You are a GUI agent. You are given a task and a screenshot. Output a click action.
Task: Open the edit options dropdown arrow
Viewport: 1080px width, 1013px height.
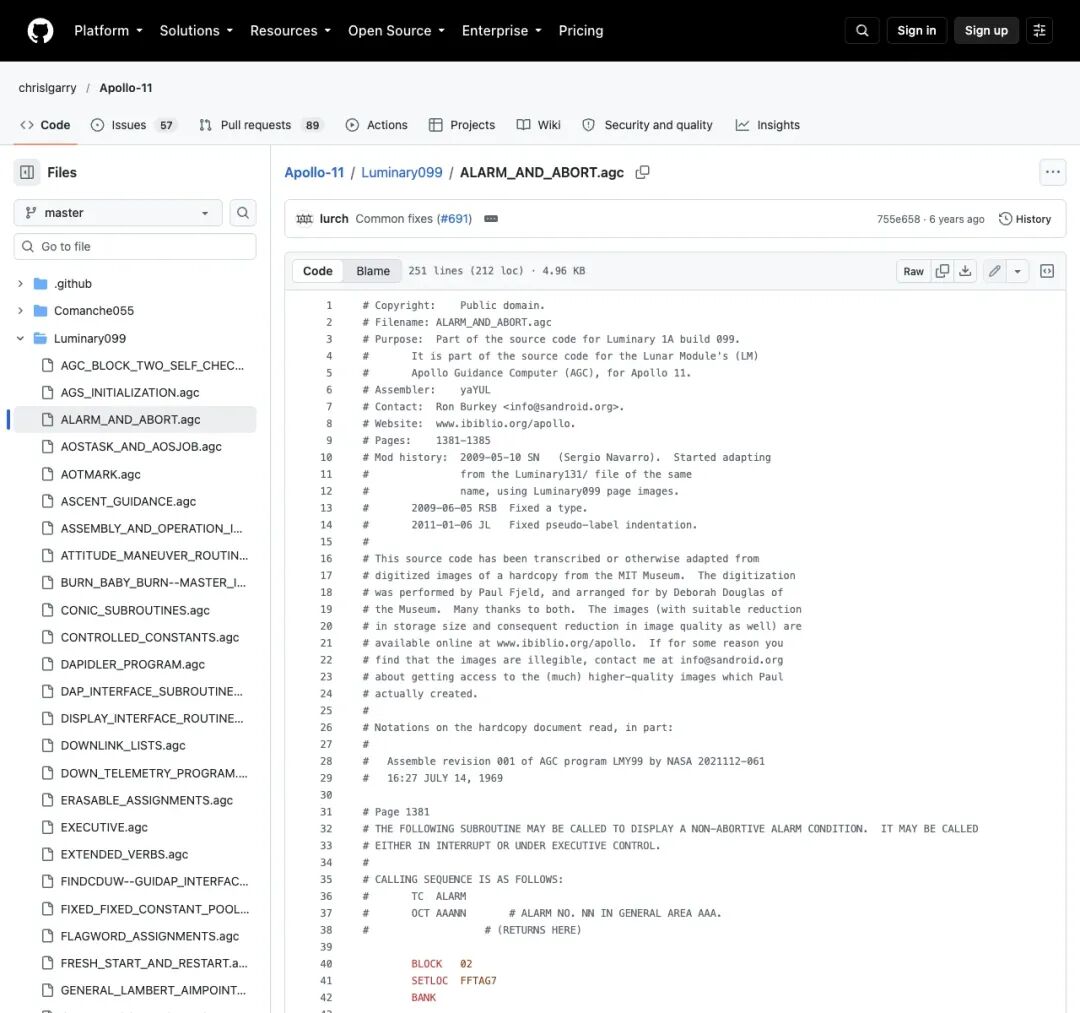coord(1017,271)
